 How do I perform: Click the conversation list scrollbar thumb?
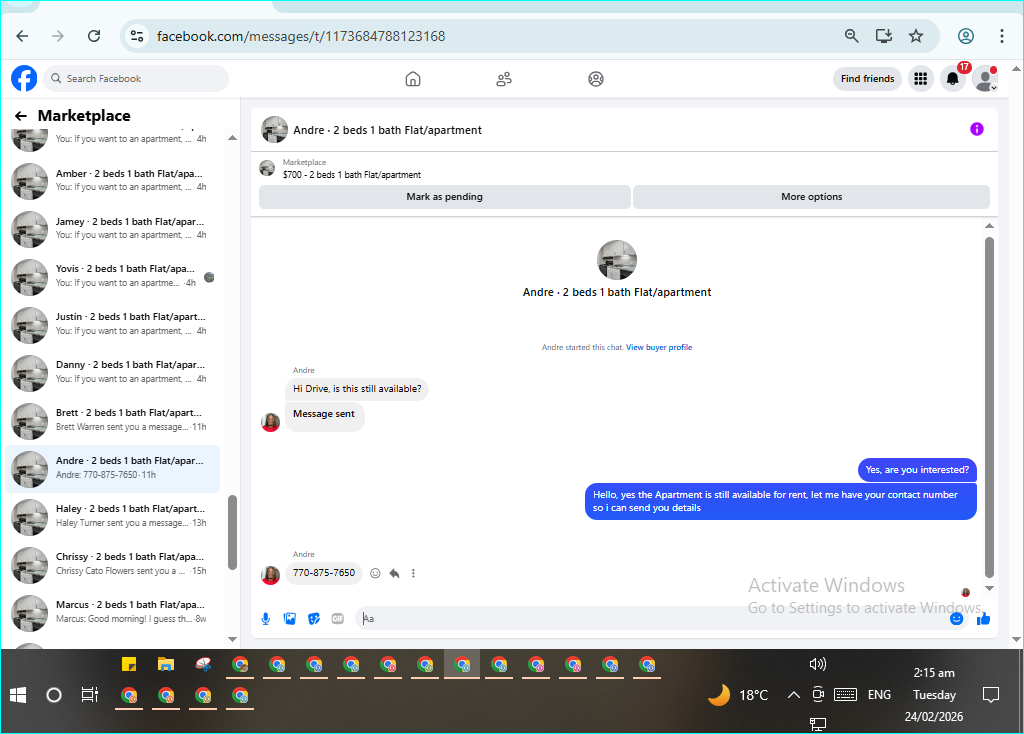click(x=232, y=532)
